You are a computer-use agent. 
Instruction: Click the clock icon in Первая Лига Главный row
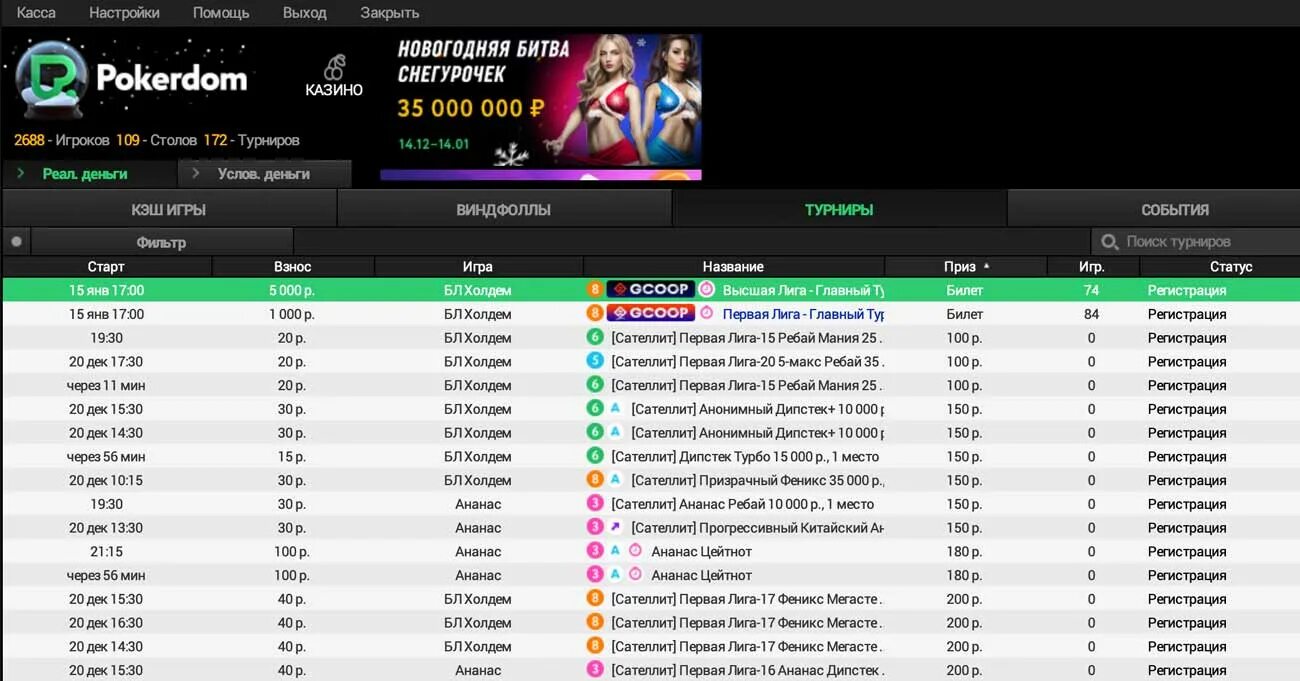pos(707,313)
